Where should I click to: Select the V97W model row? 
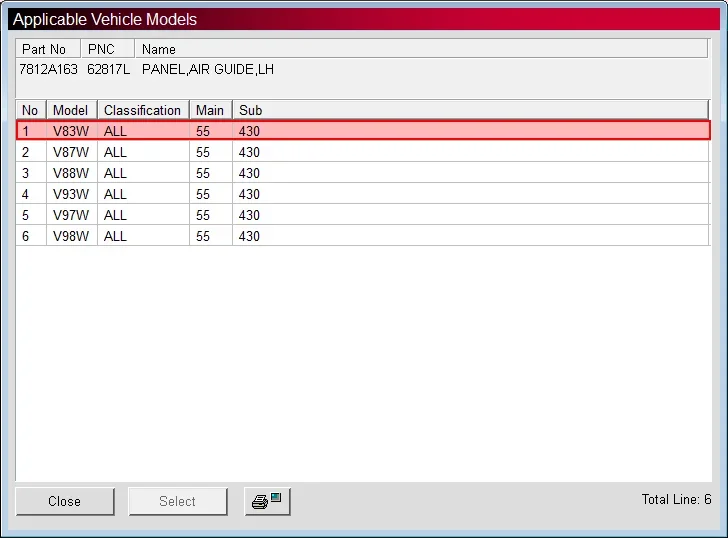tap(363, 215)
